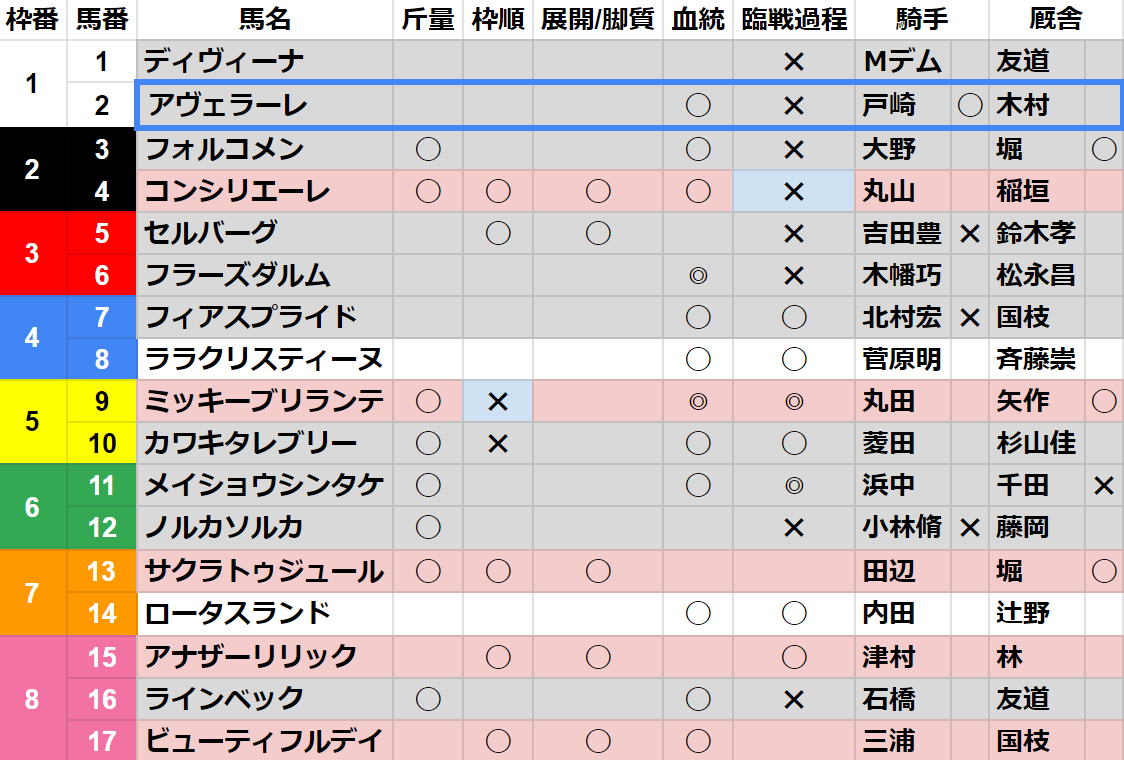This screenshot has width=1124, height=760.
Task: Click the pink highlight on アナザーリリック's row
Action: click(300, 658)
